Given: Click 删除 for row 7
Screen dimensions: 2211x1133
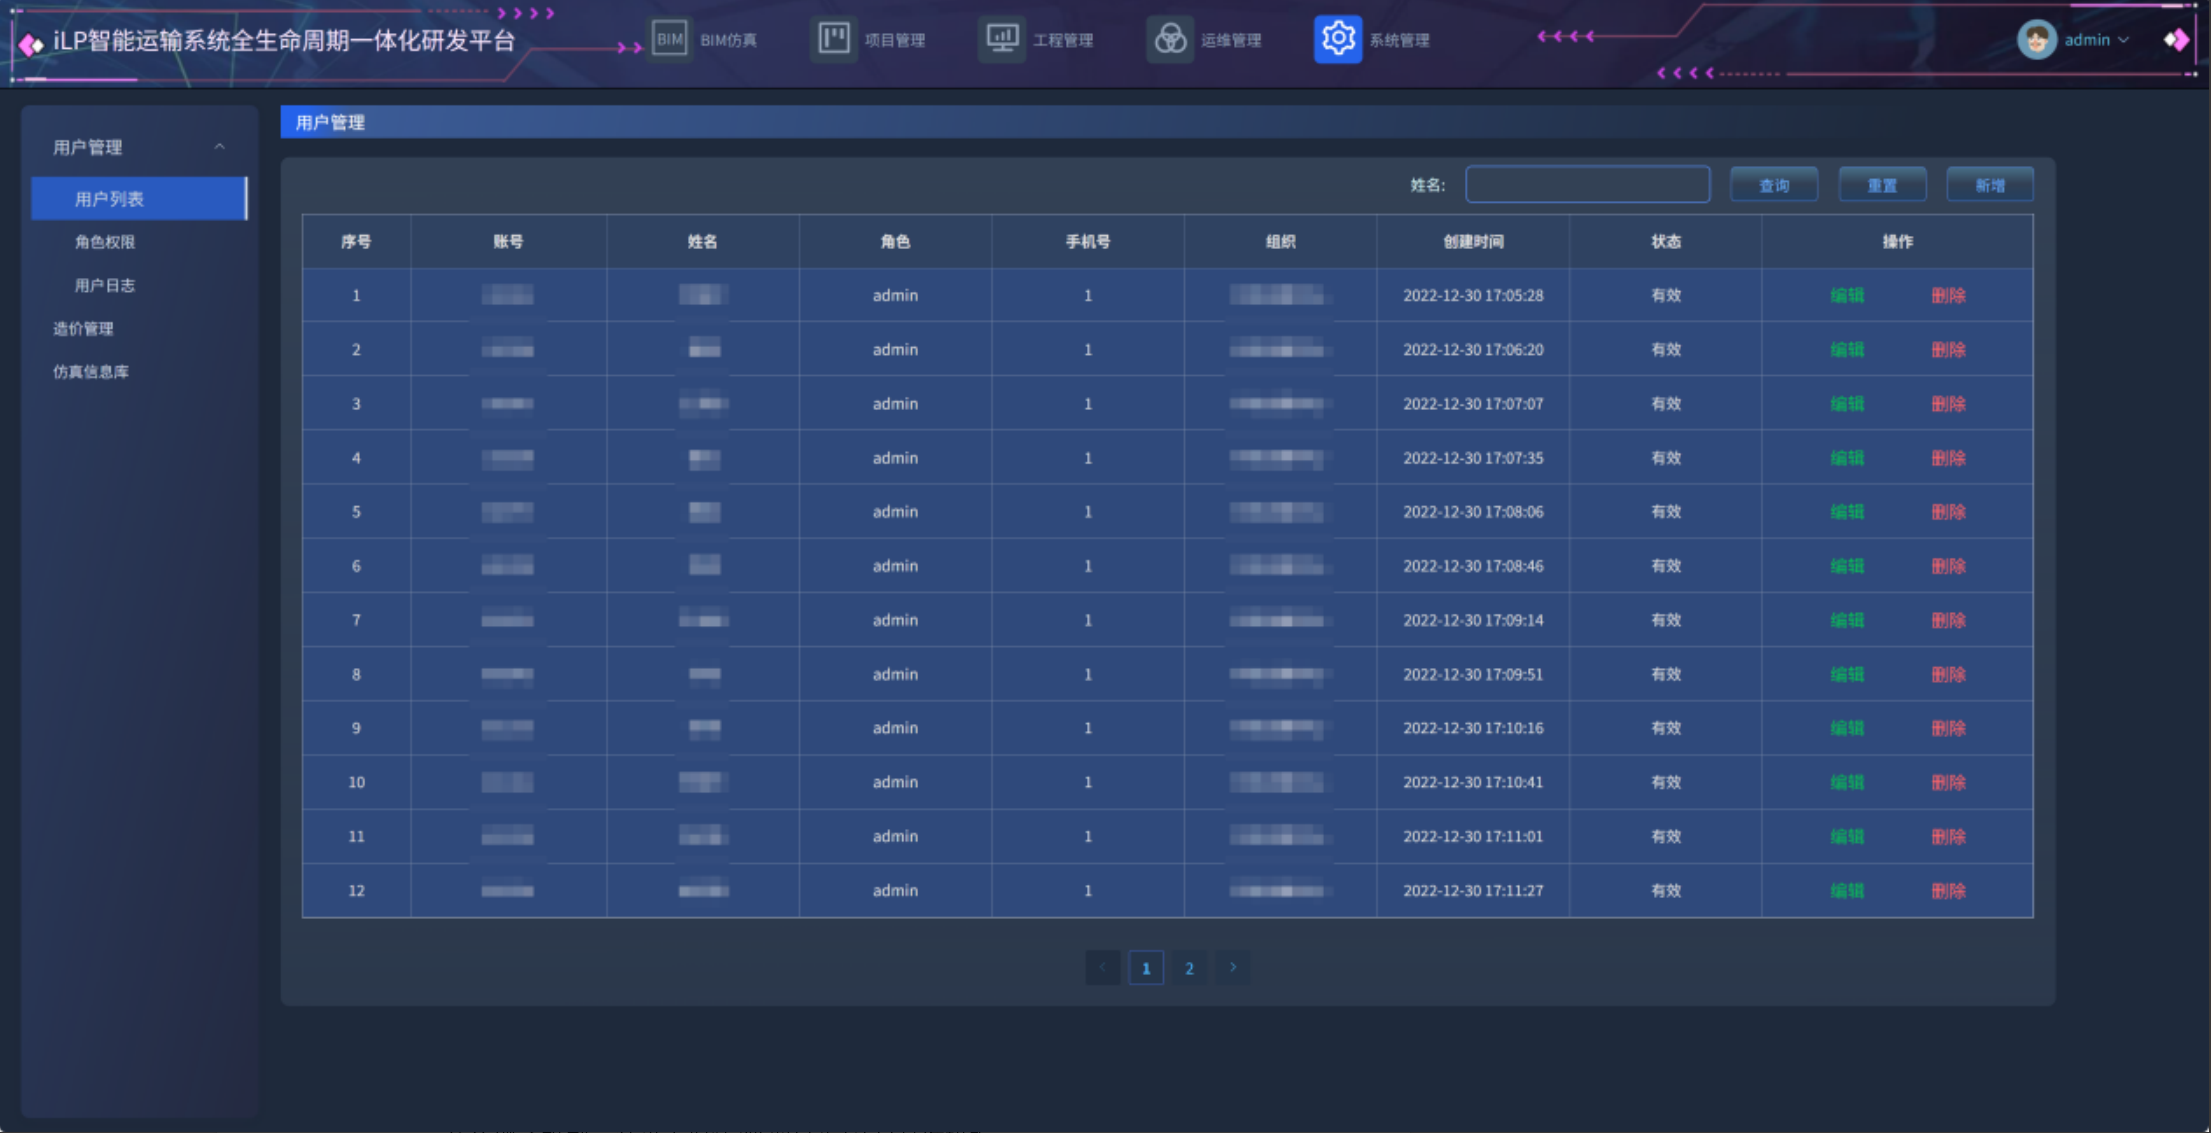Looking at the screenshot, I should point(1947,620).
